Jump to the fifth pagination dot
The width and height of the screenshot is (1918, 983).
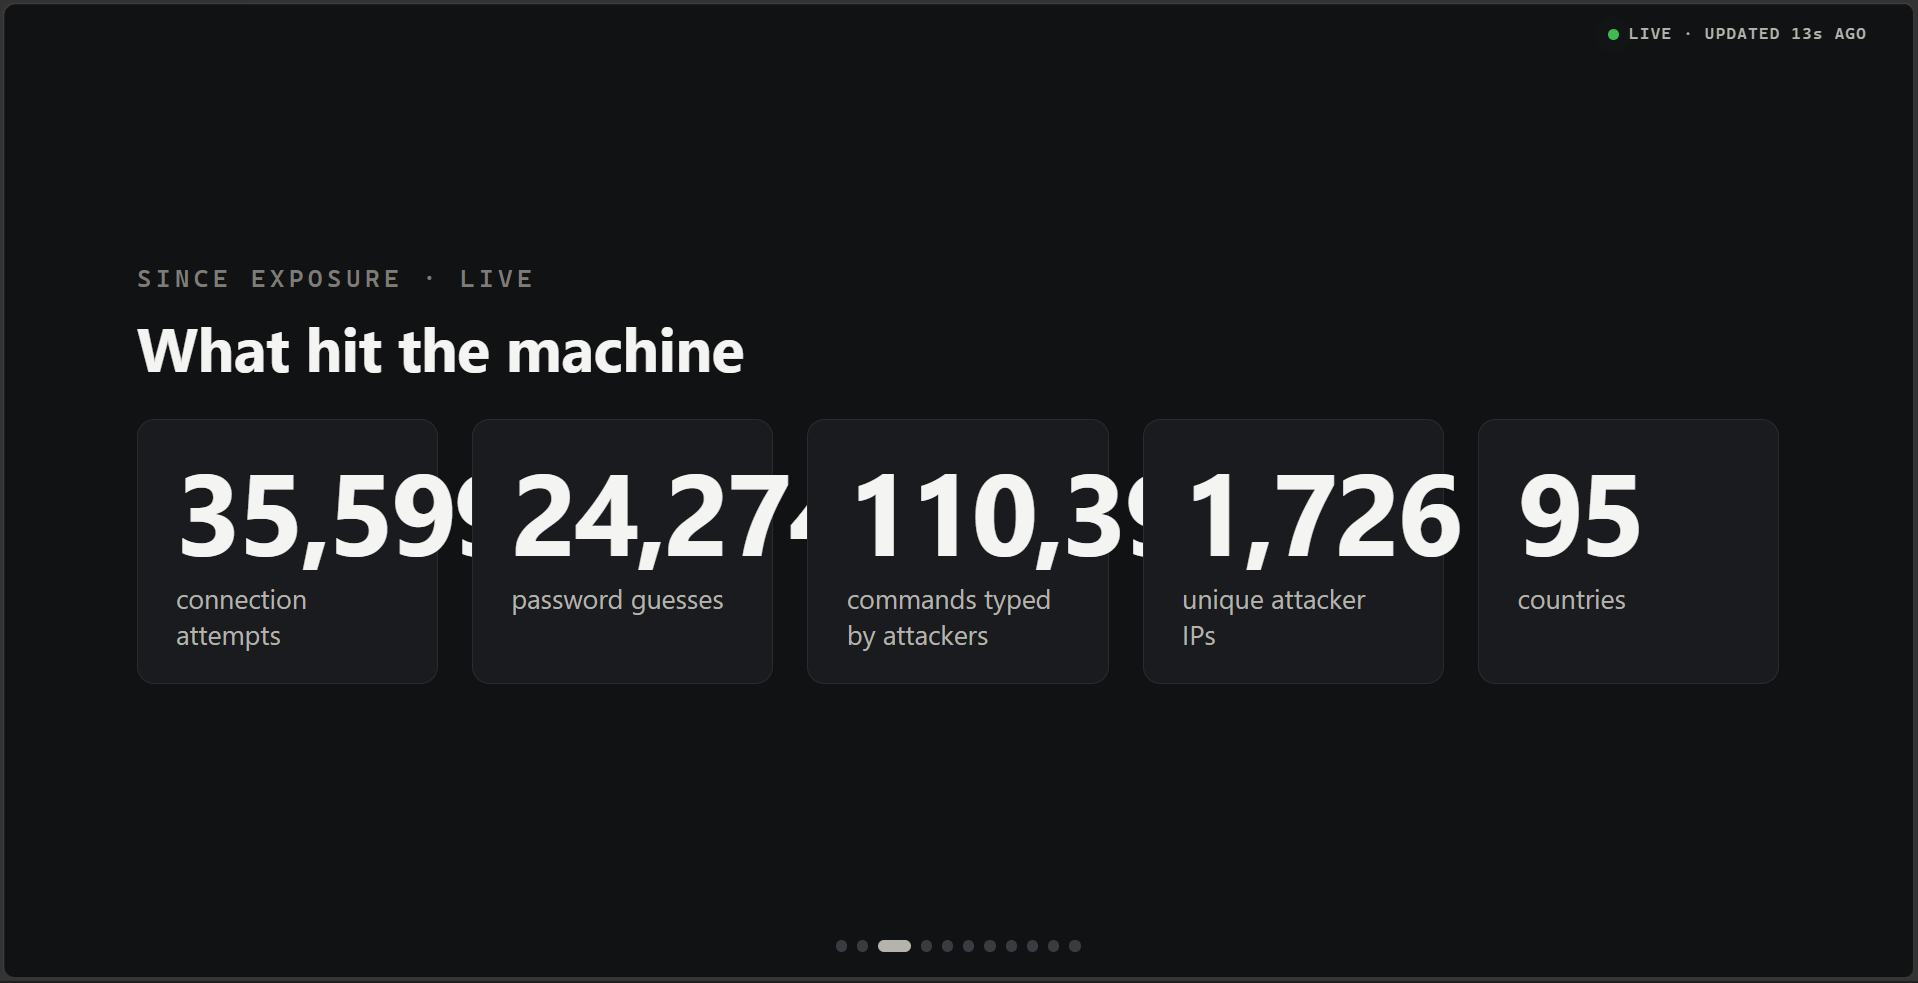947,946
